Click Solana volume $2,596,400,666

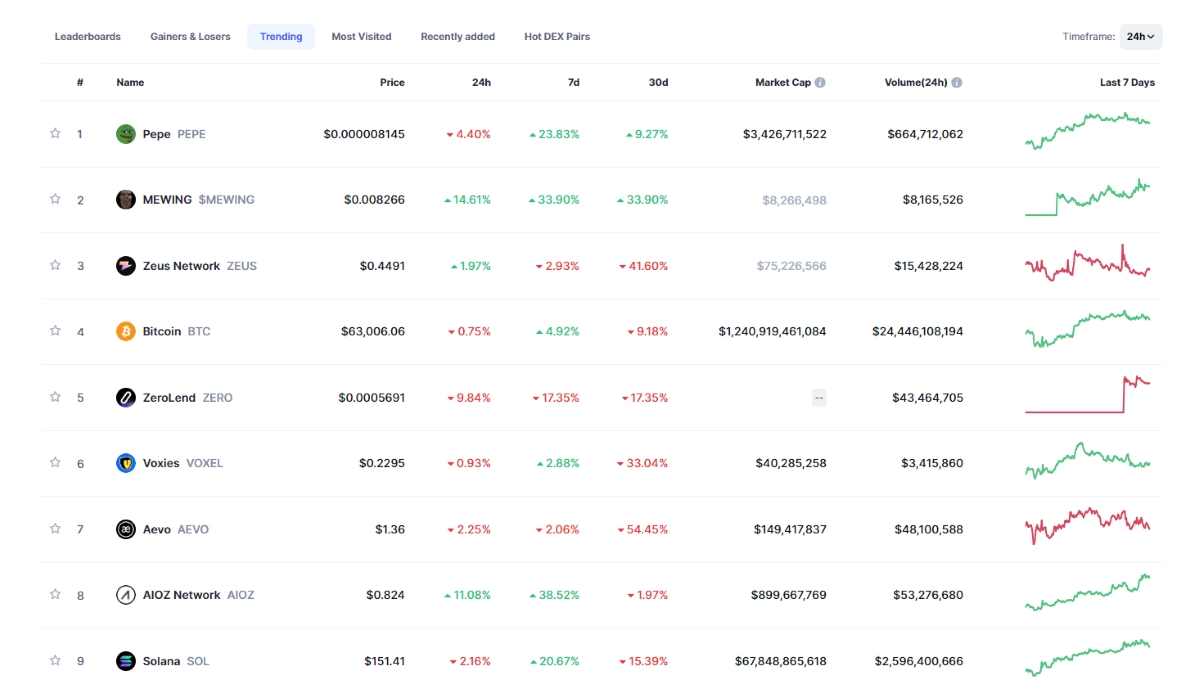coord(919,661)
